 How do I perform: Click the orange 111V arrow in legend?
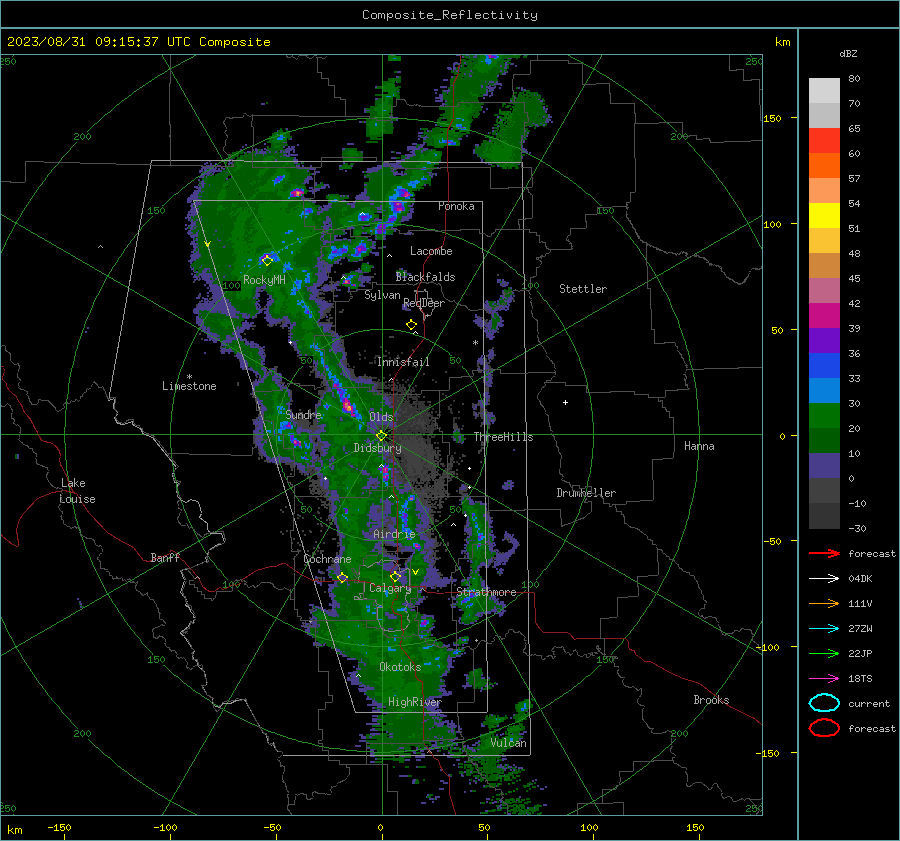click(x=824, y=603)
